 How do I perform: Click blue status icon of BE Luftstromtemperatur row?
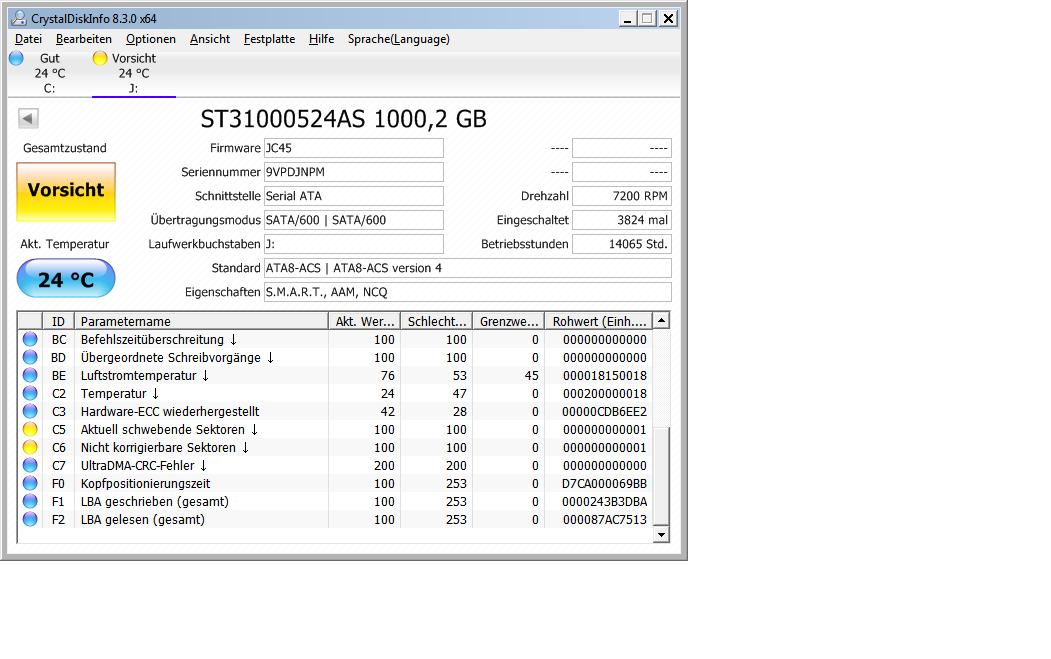tap(30, 375)
